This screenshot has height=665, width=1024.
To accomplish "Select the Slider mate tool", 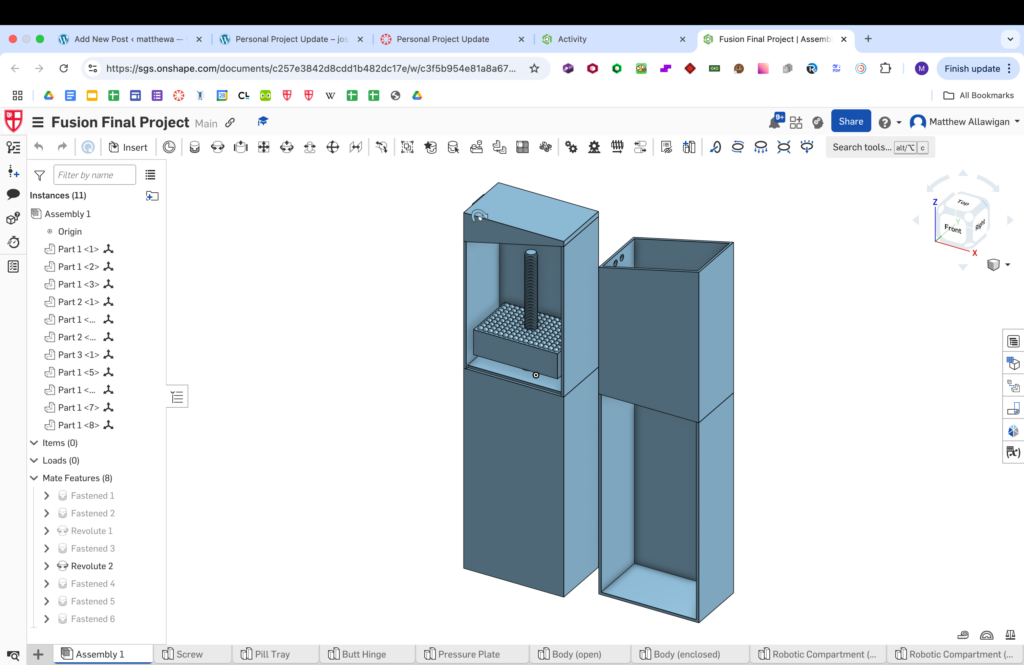I will [240, 147].
